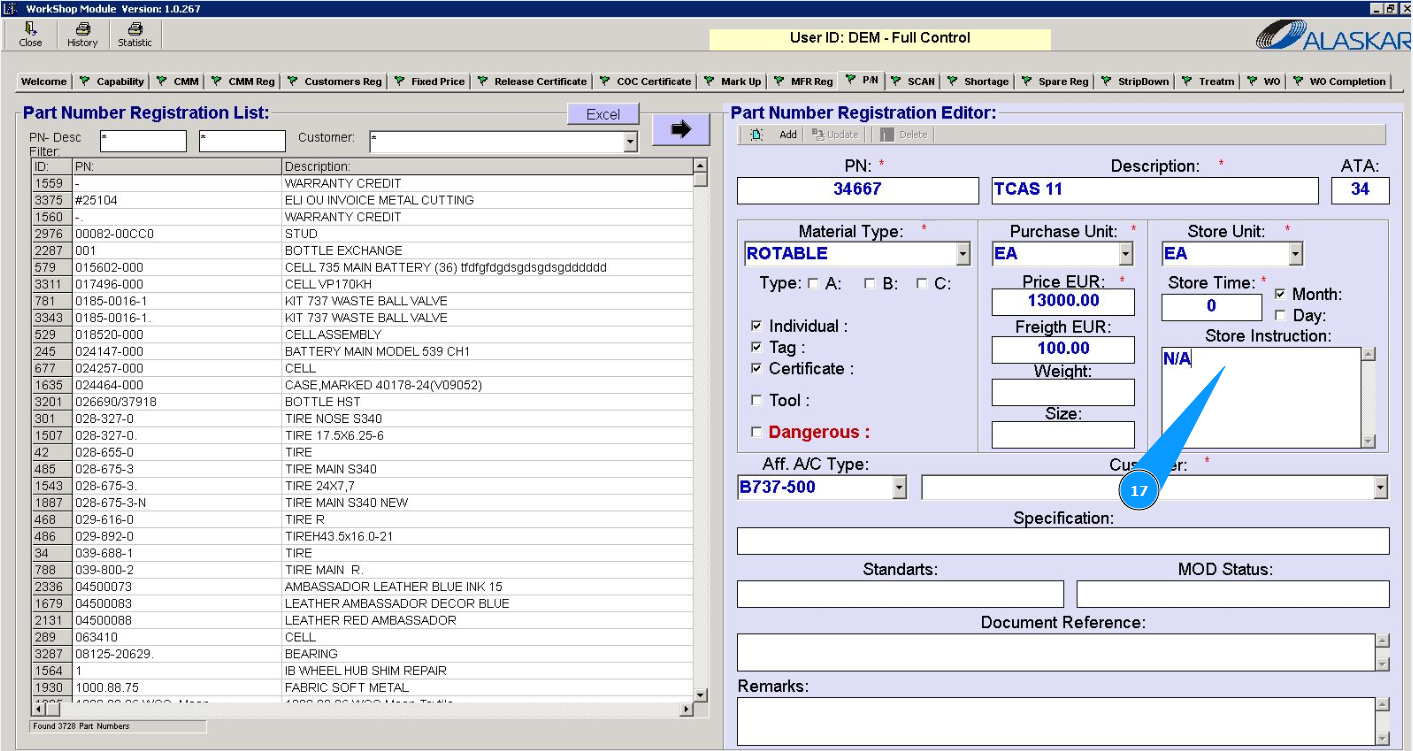
Task: Click the Close icon in top toolbar
Action: click(x=30, y=30)
